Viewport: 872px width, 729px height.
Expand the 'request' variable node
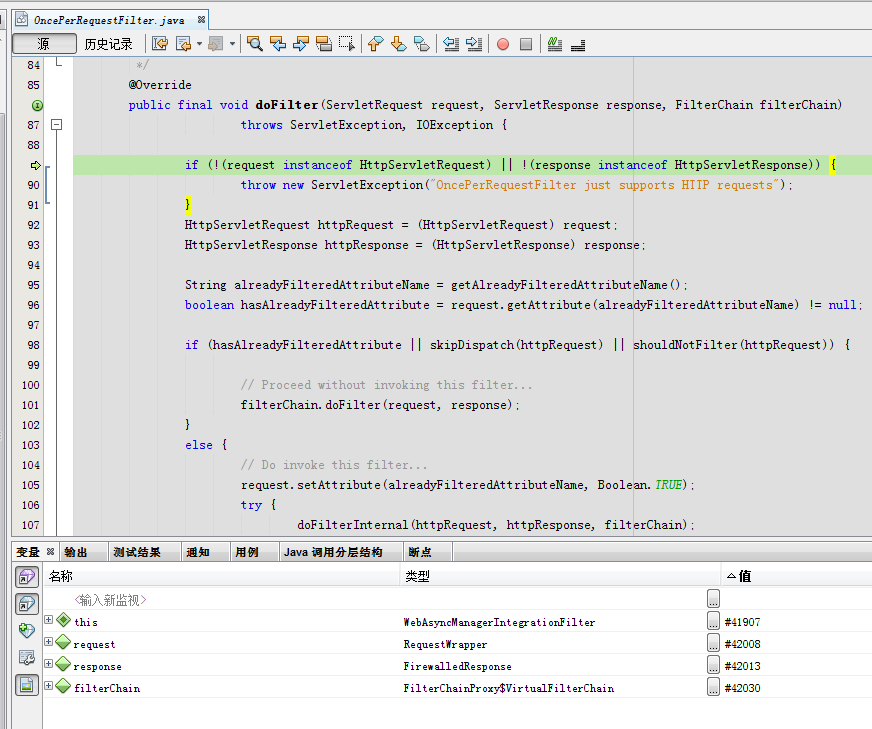[x=48, y=642]
